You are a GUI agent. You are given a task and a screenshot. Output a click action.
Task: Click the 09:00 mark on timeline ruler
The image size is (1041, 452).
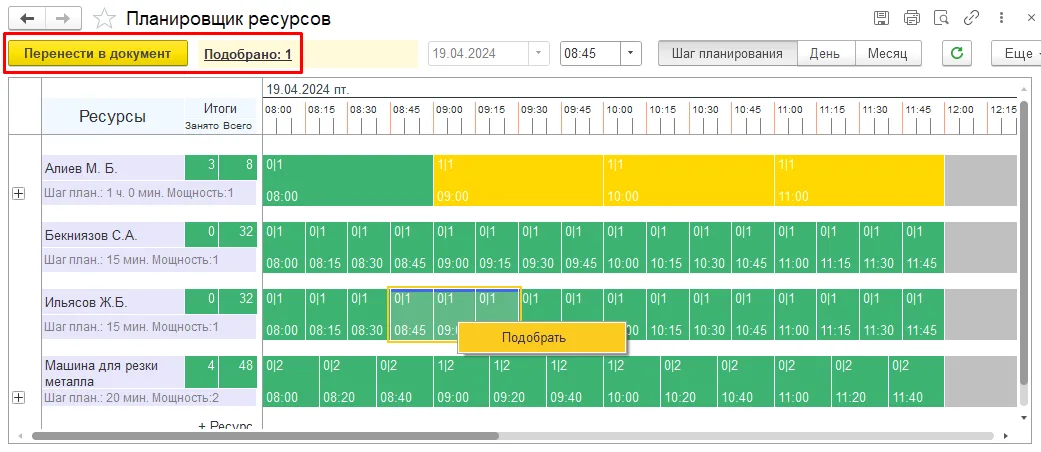[x=448, y=110]
